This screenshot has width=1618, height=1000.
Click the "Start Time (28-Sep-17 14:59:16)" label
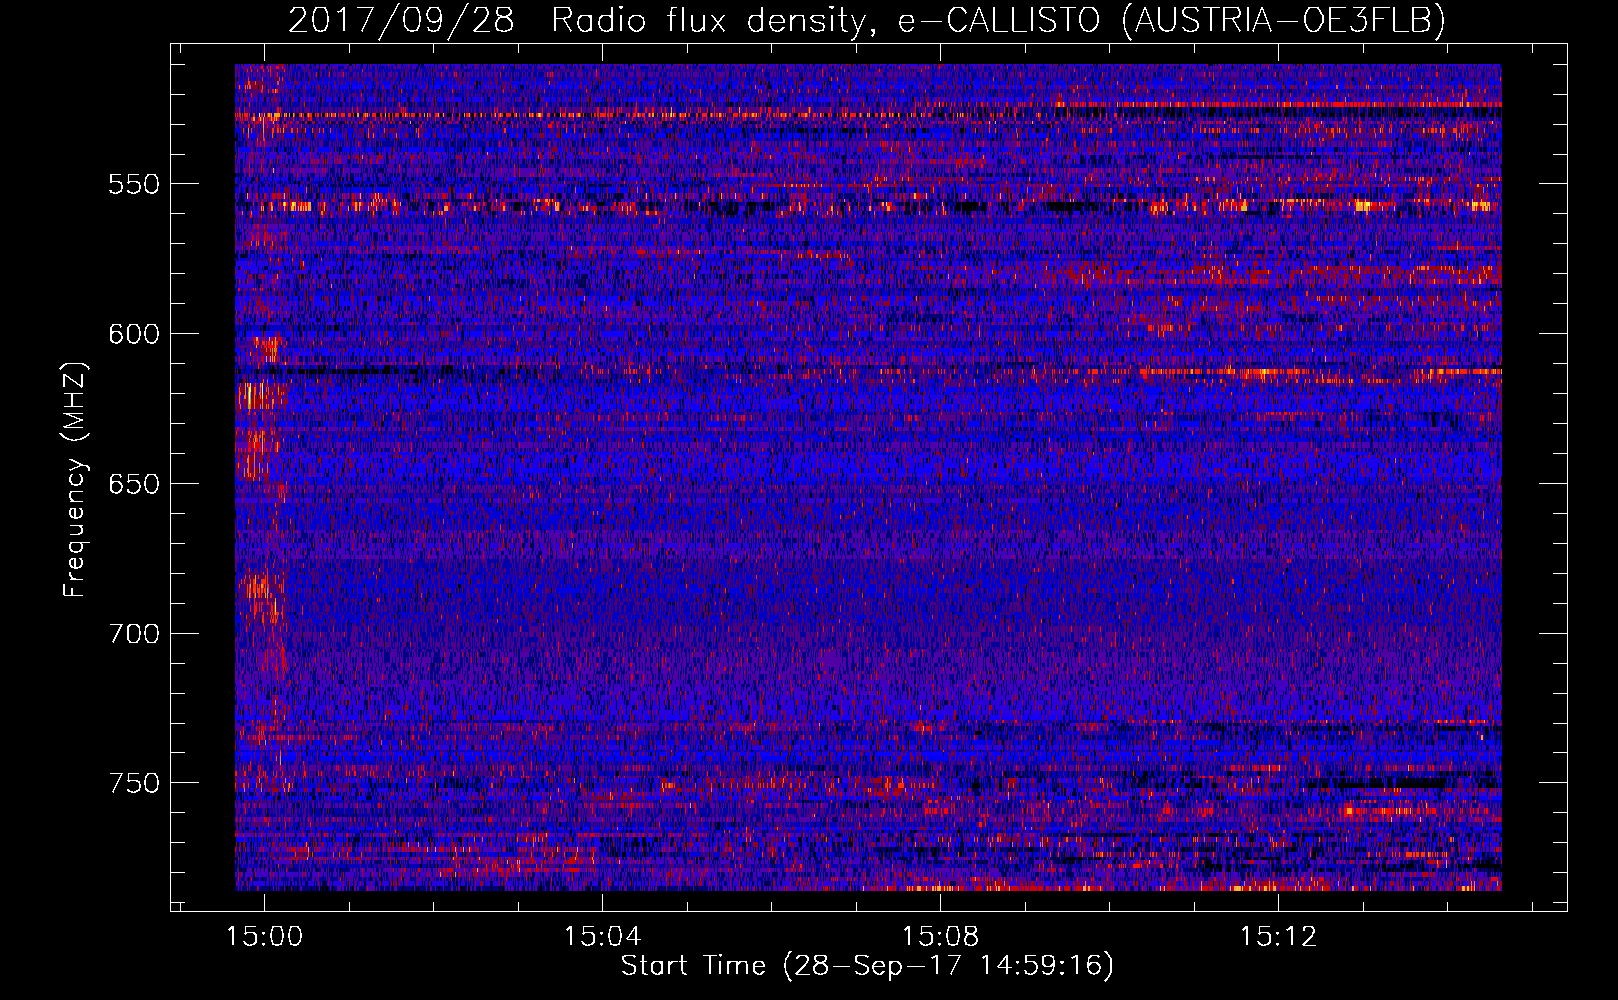pyautogui.click(x=867, y=965)
